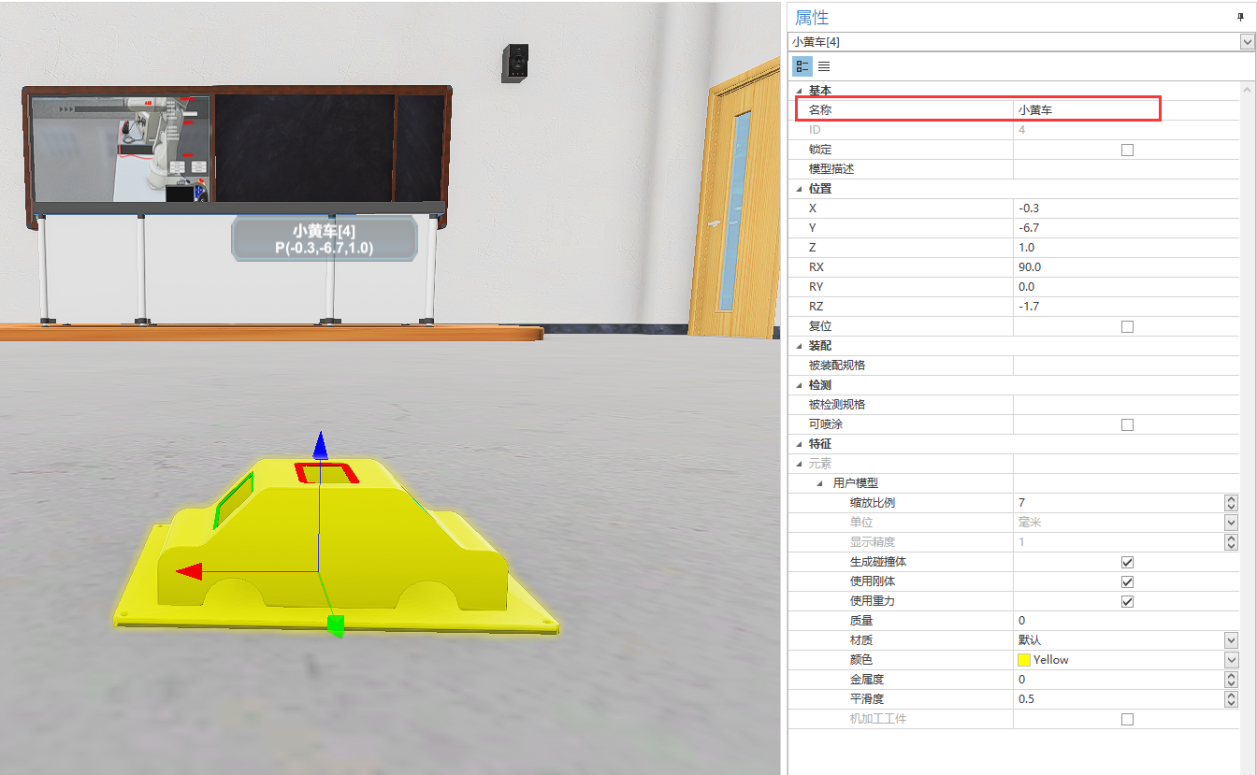This screenshot has width=1257, height=775.
Task: Click the 模型描述 field
Action: pos(1127,169)
